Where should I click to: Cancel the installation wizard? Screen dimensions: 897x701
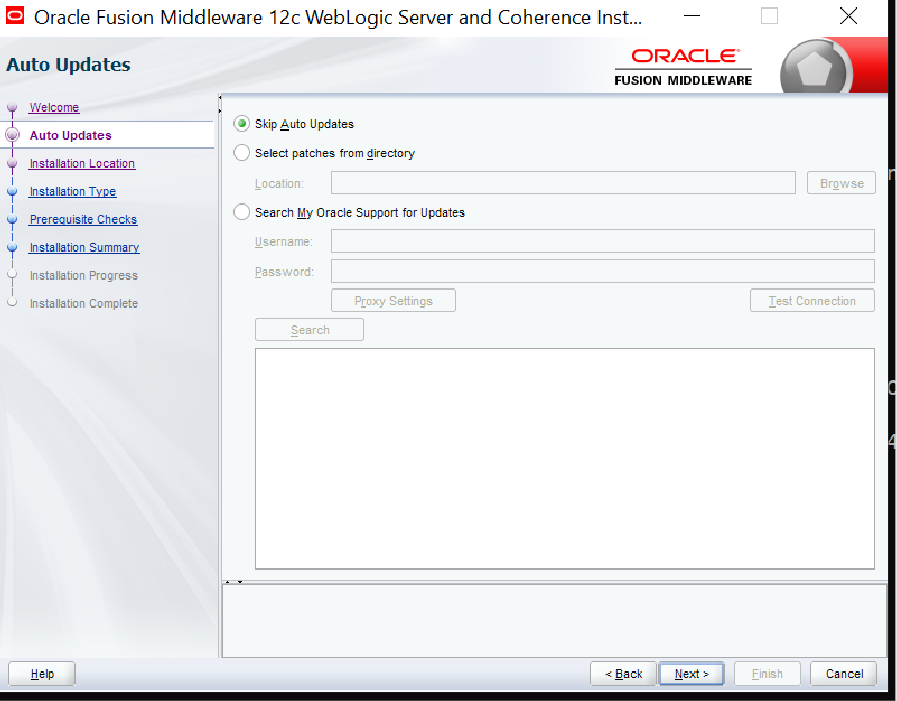[843, 674]
